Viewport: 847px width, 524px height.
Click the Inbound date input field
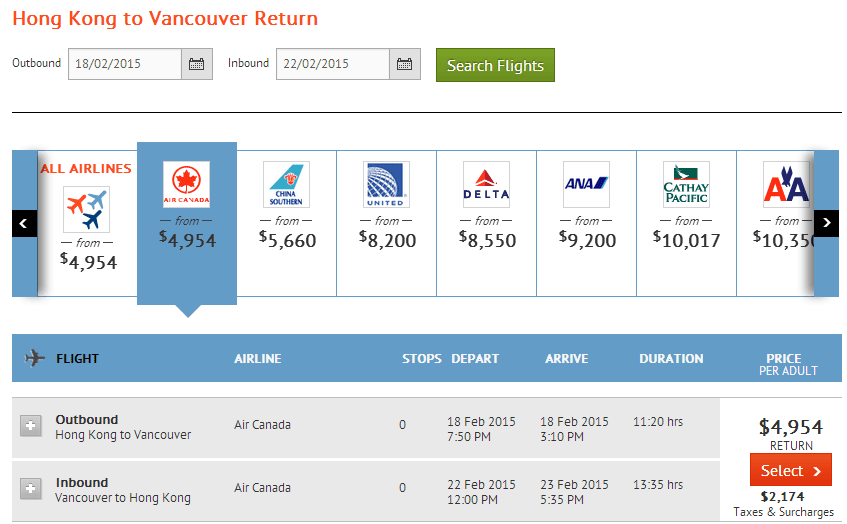[332, 64]
